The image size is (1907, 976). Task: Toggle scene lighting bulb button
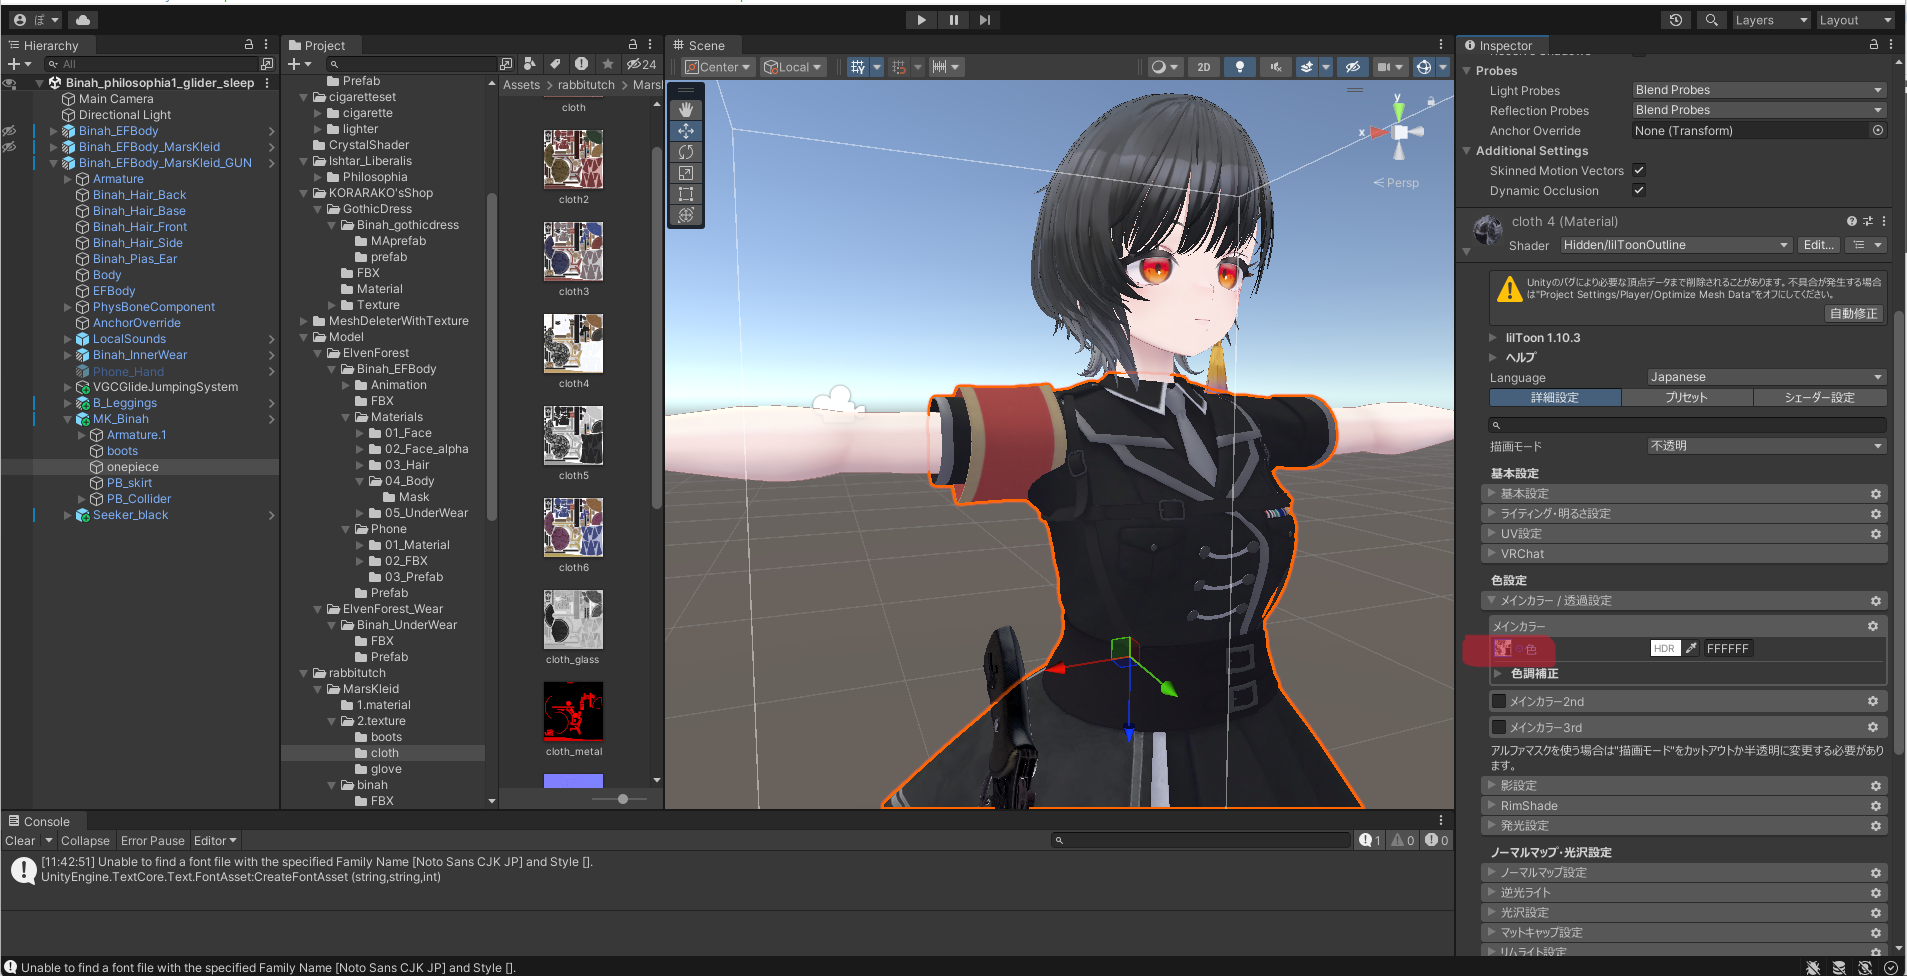click(x=1240, y=67)
